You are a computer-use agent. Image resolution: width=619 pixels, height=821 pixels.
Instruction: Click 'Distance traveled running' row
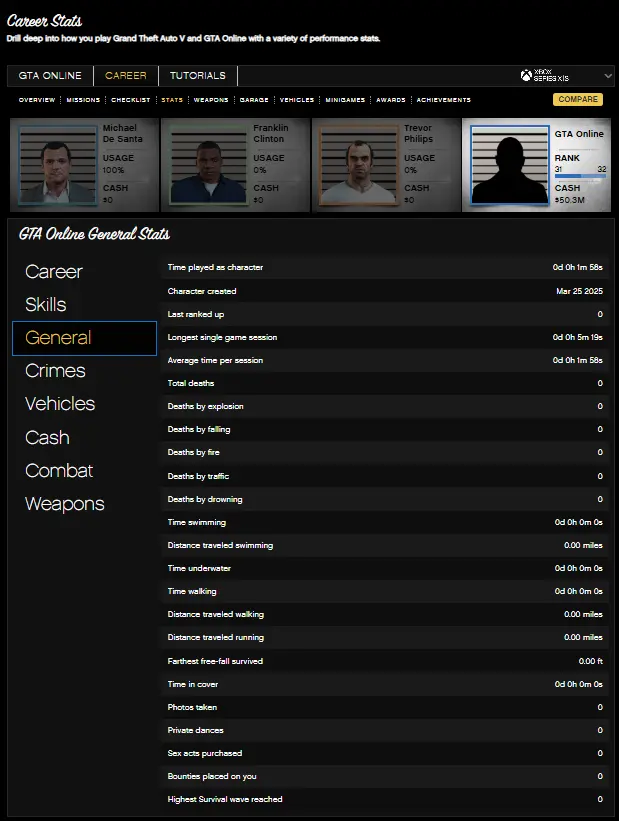click(385, 637)
